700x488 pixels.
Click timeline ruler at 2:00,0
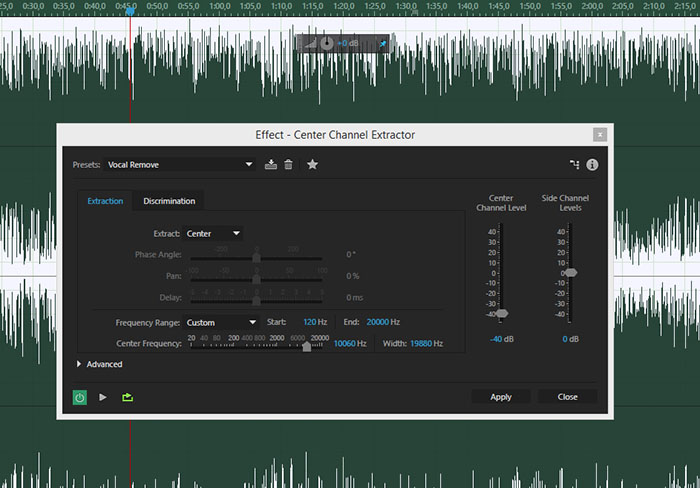[592, 6]
